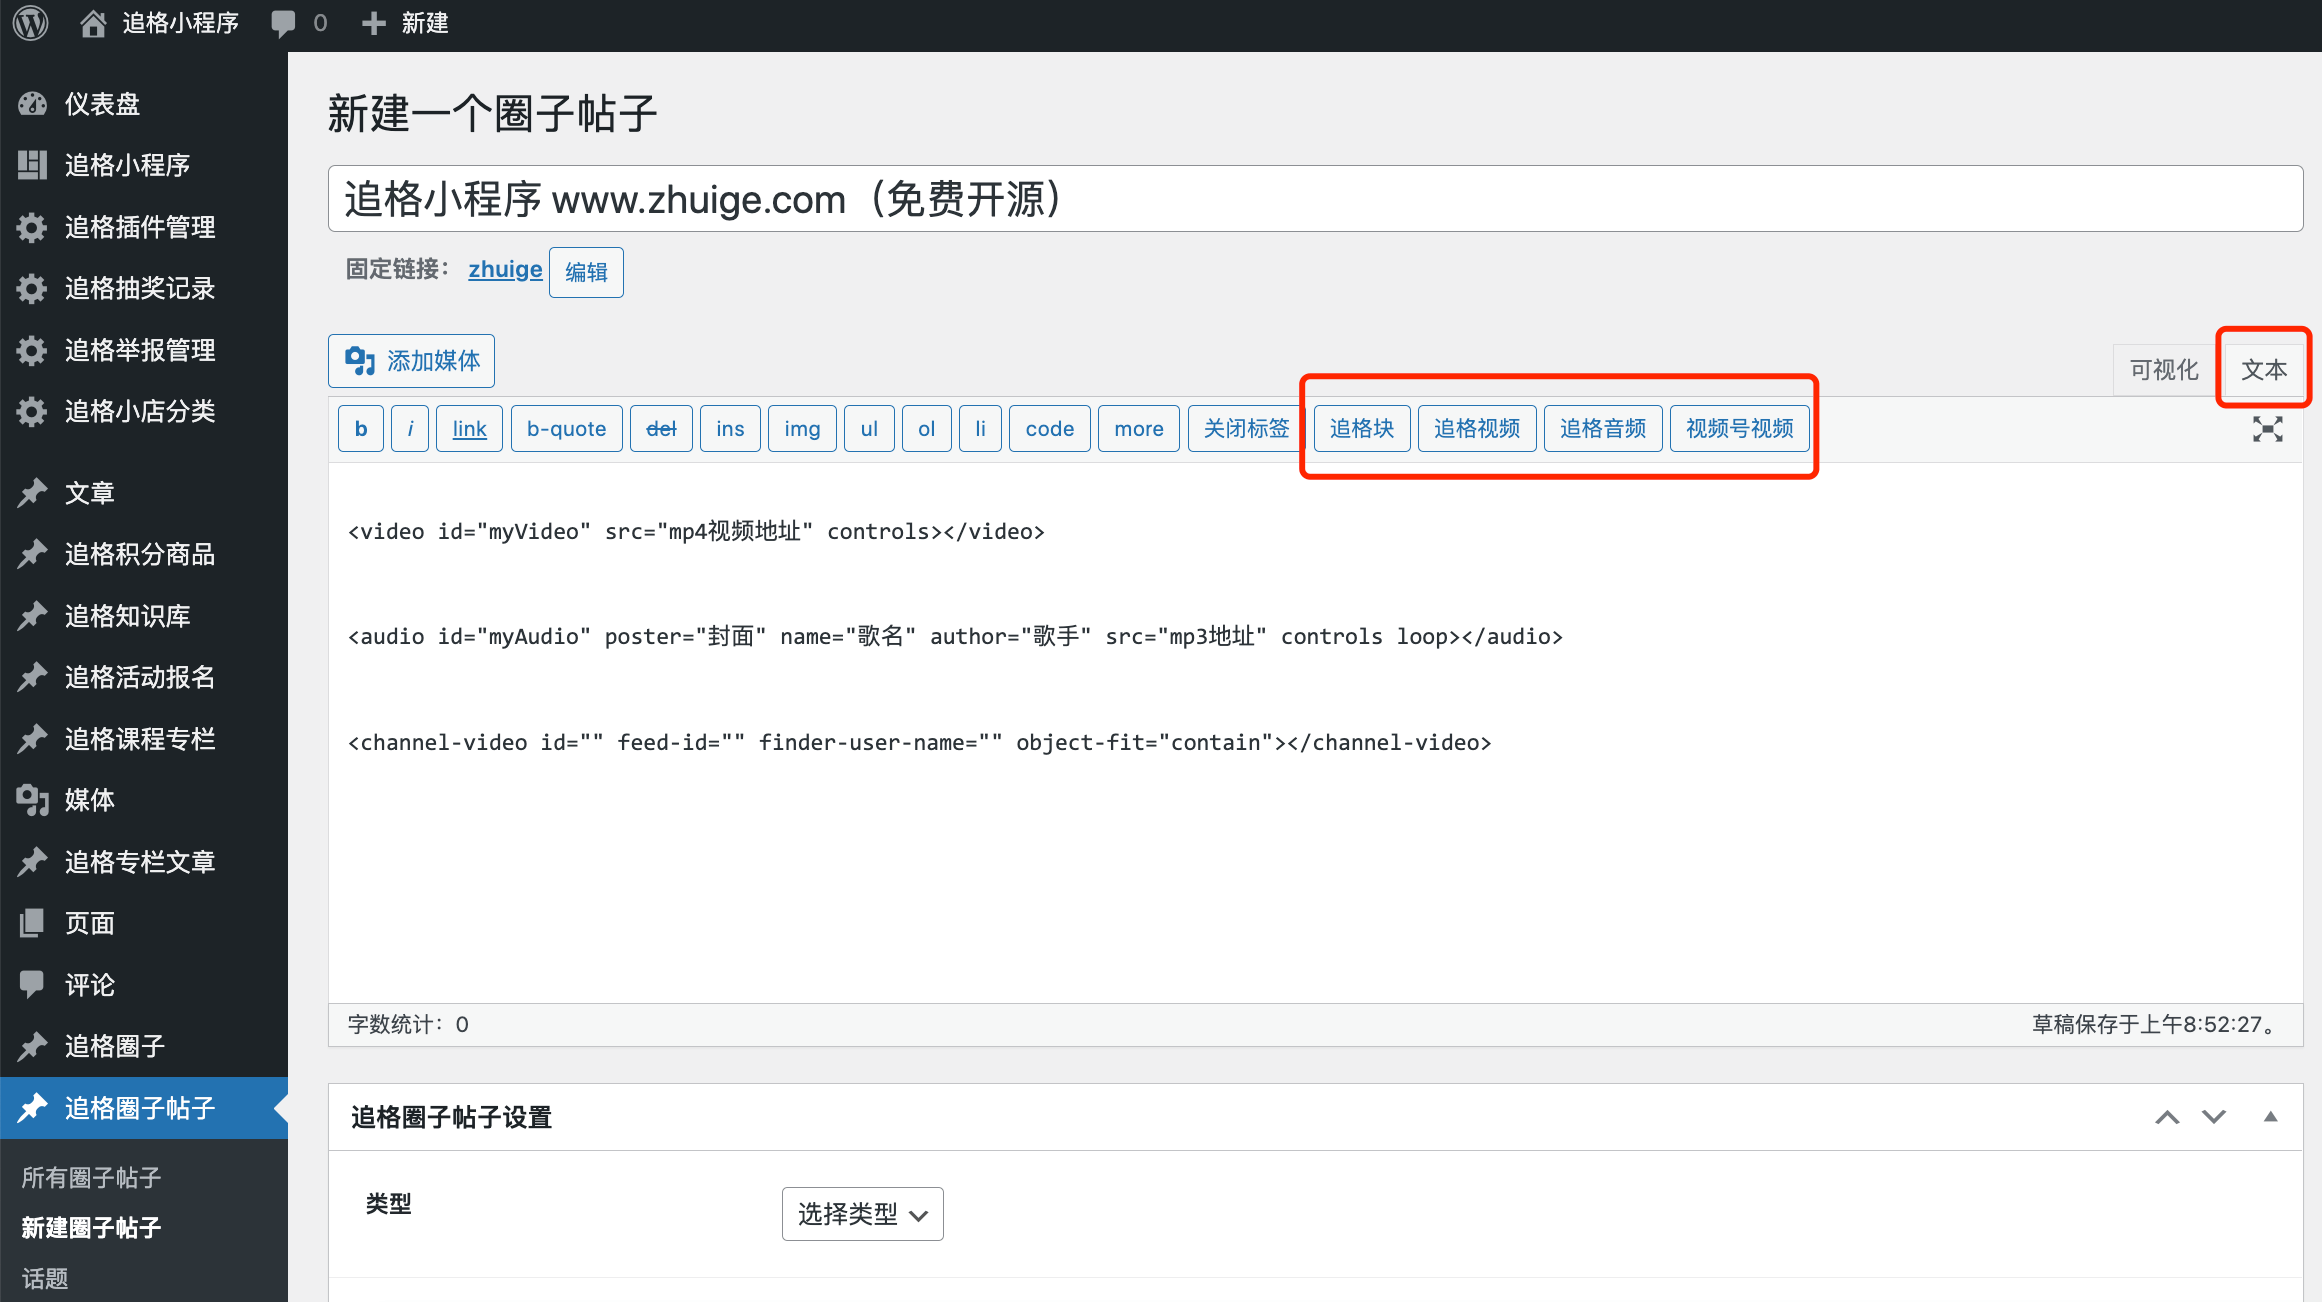Open 追格专栏文章 menu
Screen dimensions: 2322x1302
(x=144, y=862)
